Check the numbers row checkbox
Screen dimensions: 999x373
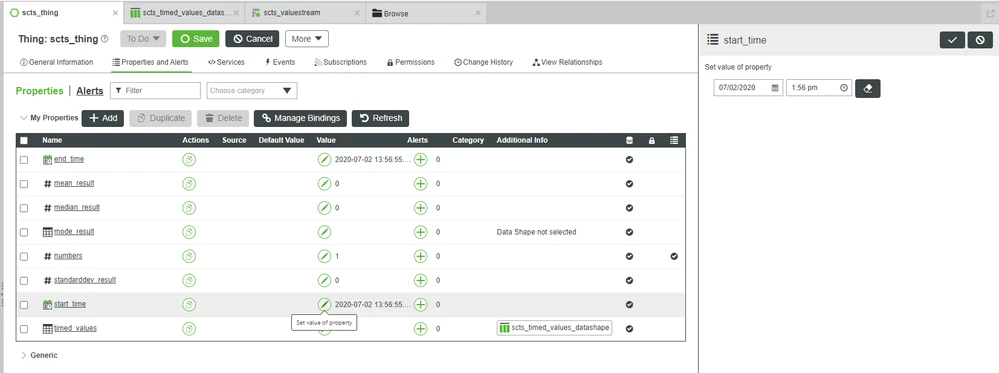point(24,256)
